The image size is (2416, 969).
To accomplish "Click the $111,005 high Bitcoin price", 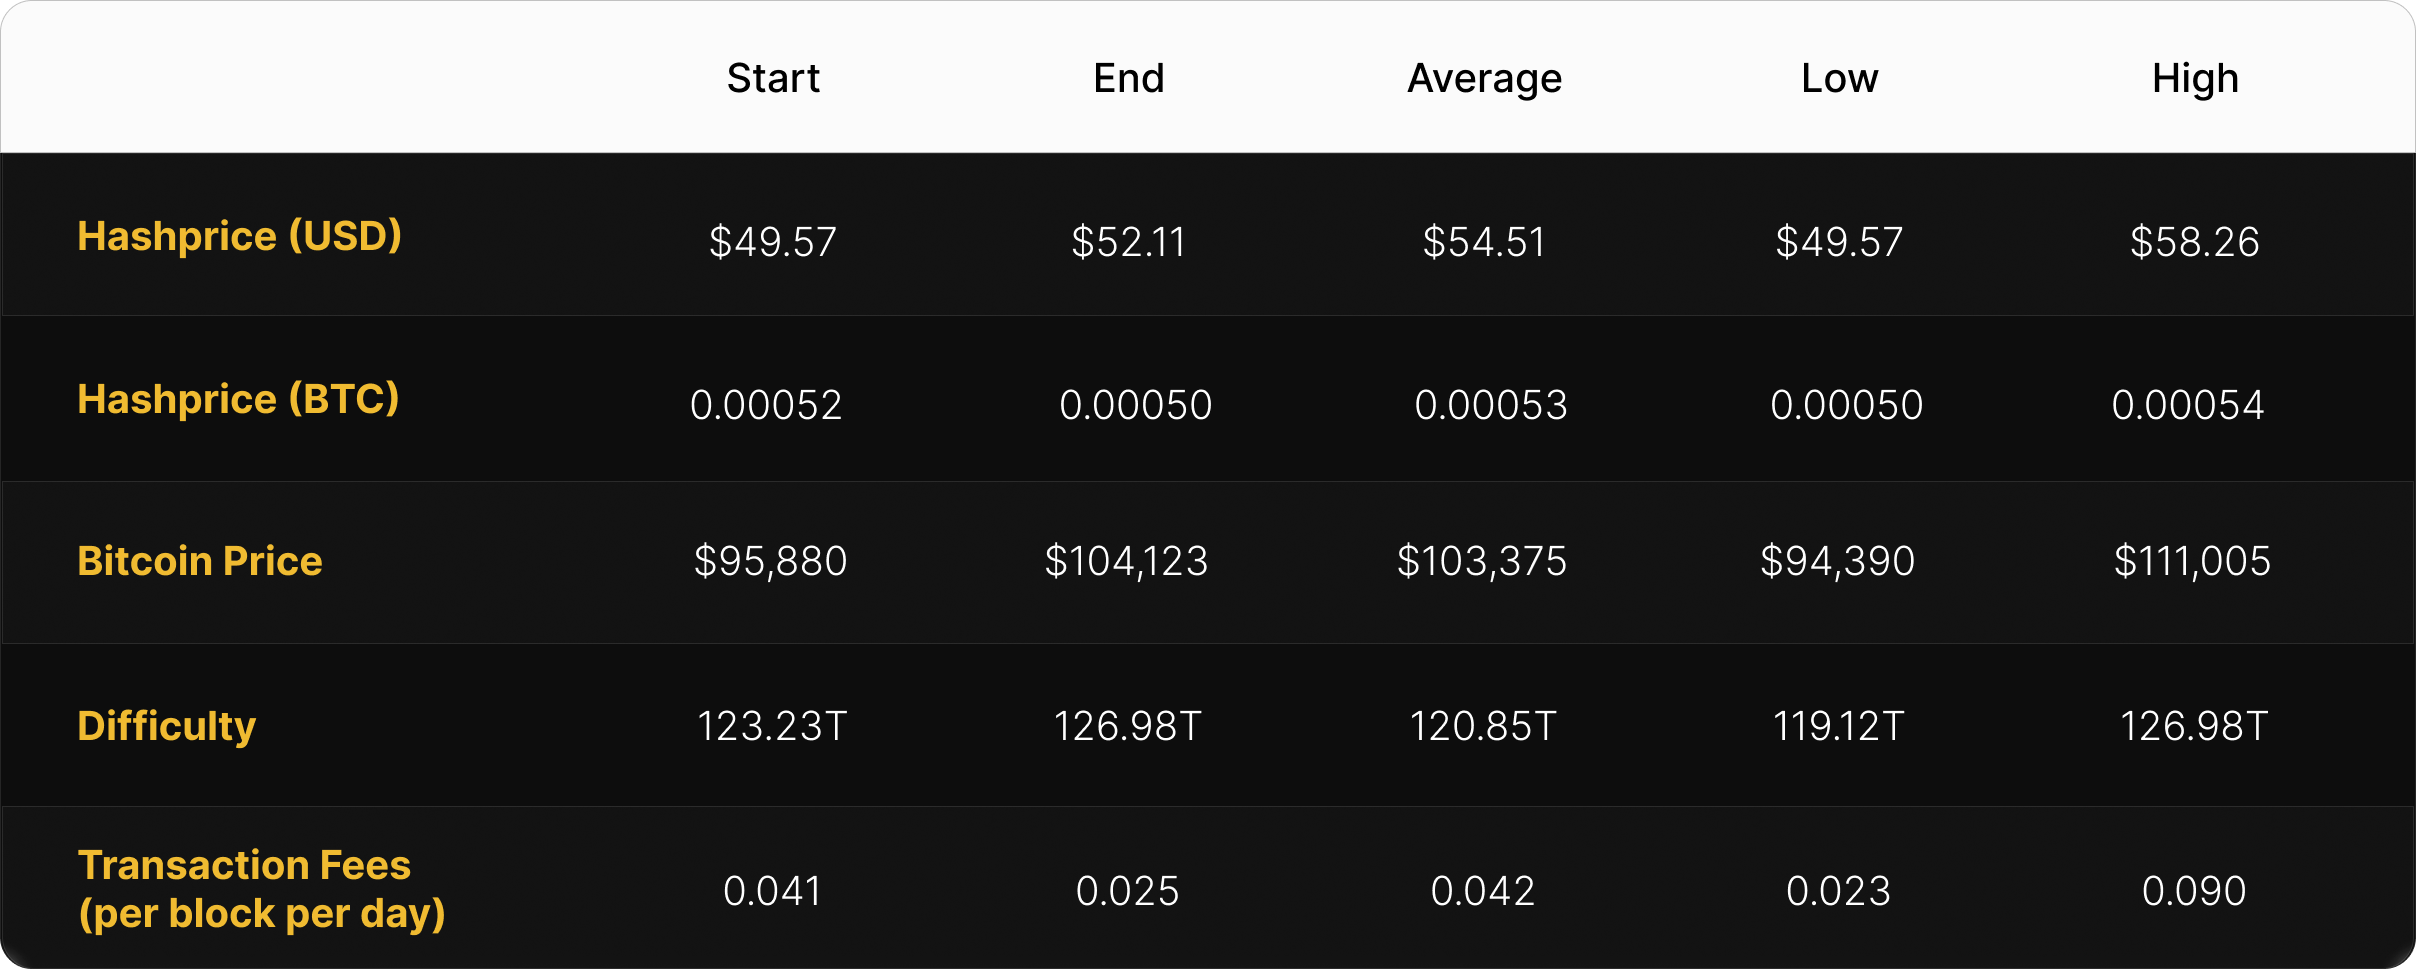I will coord(2192,561).
